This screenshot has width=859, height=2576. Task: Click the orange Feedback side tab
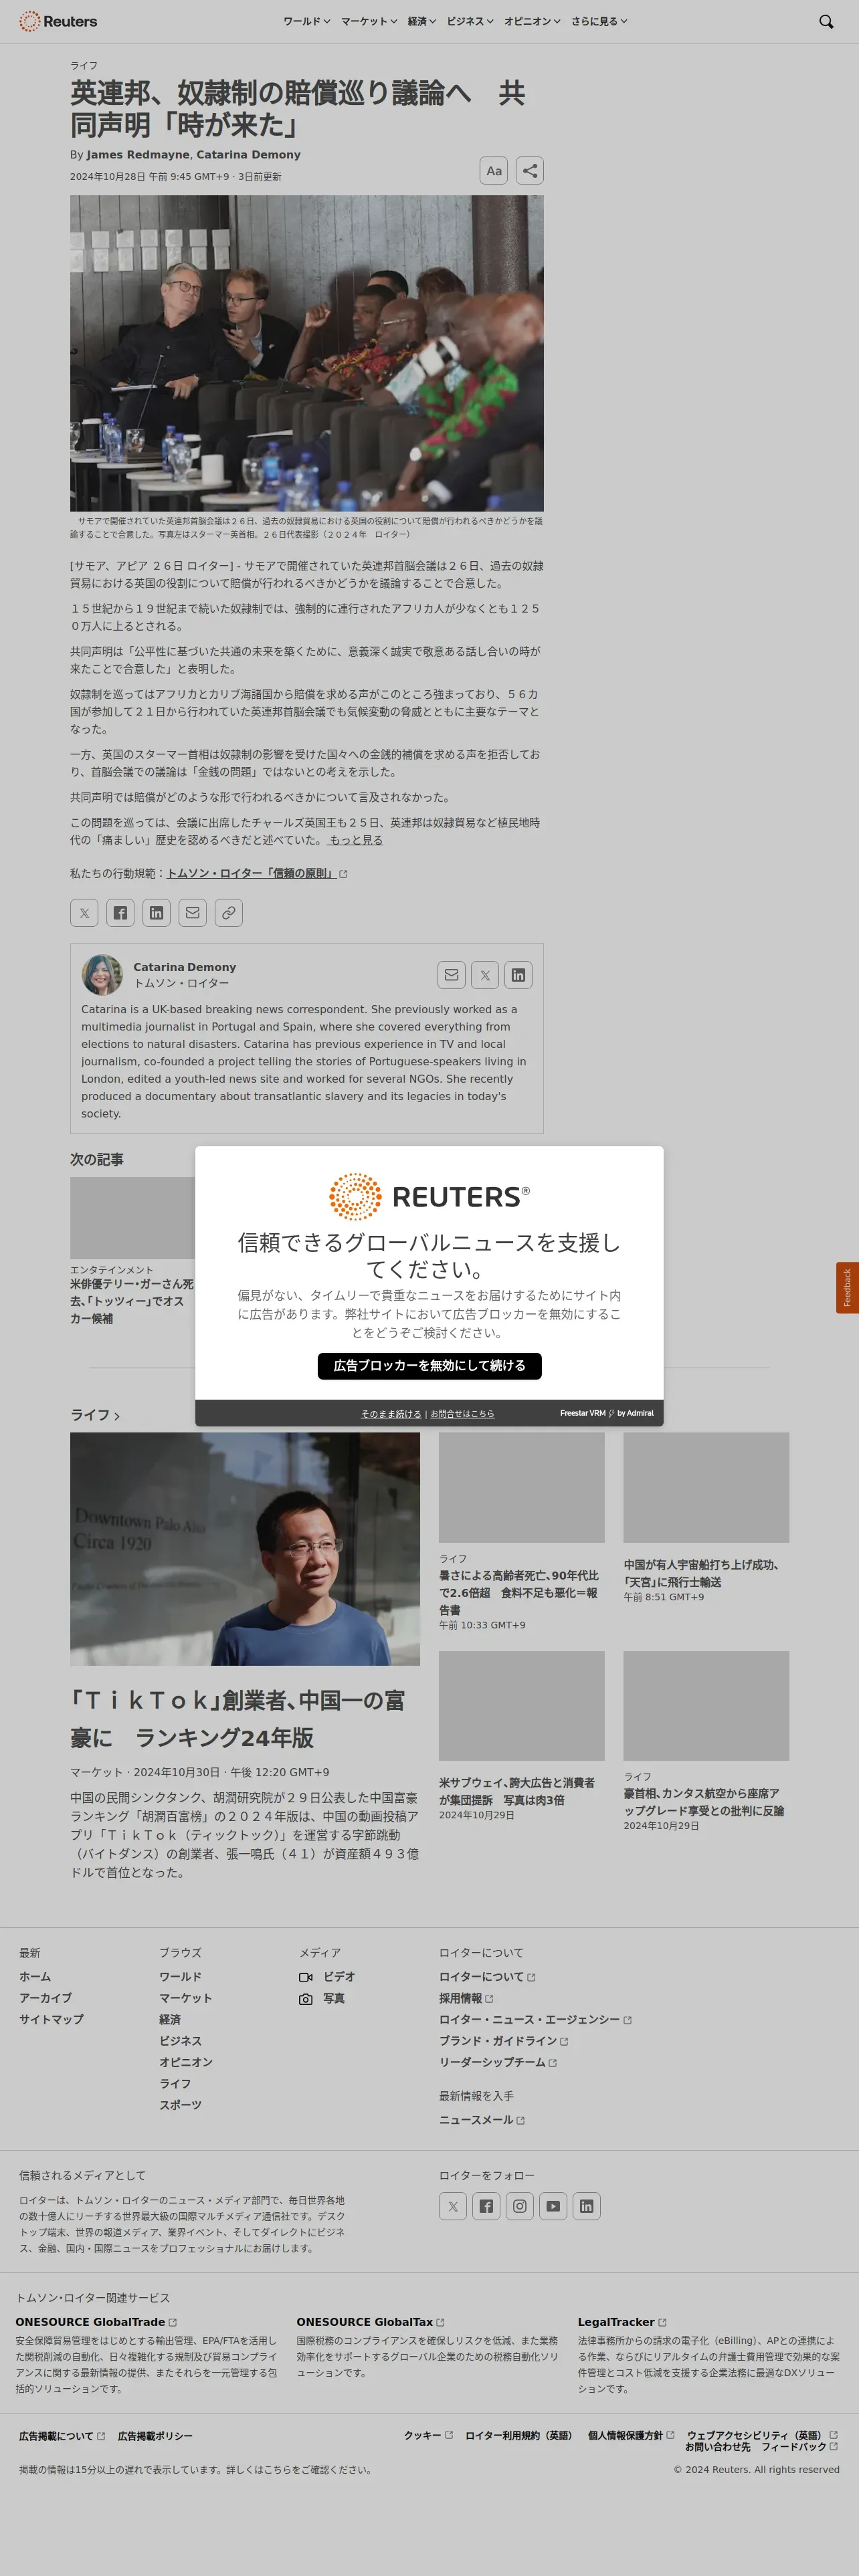coord(847,1287)
